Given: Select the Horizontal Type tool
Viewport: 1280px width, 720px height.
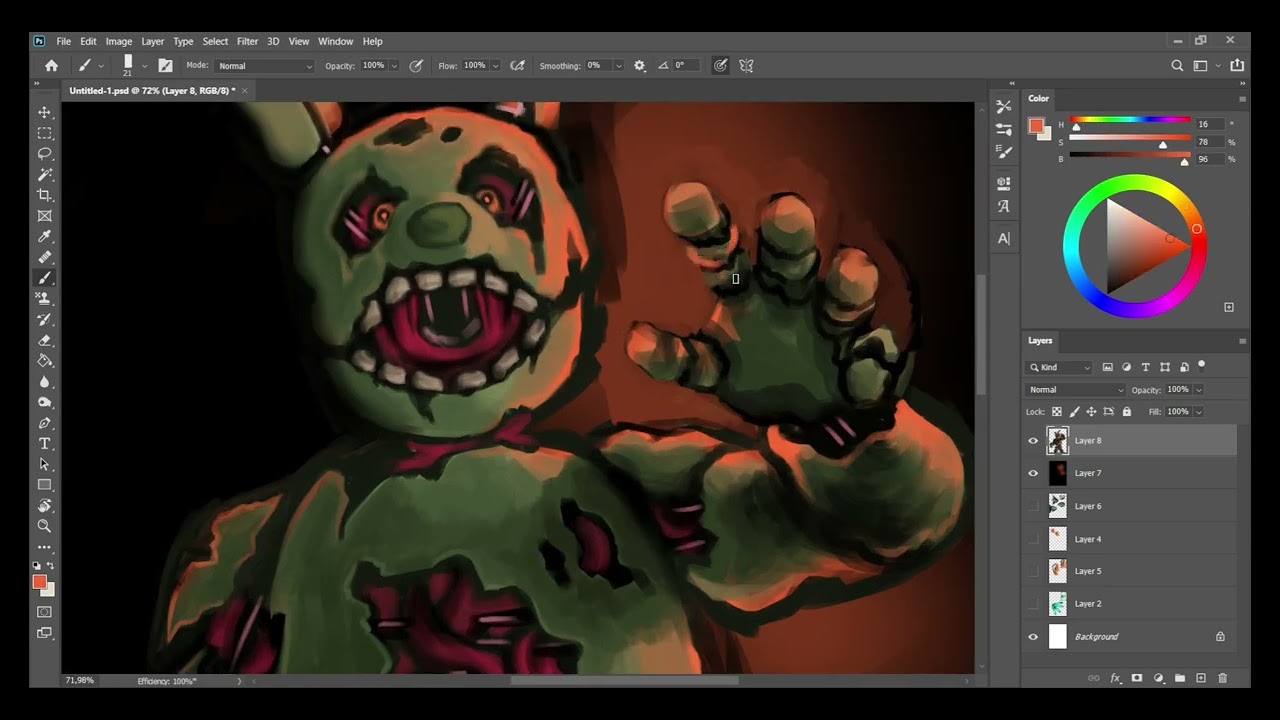Looking at the screenshot, I should coord(45,444).
